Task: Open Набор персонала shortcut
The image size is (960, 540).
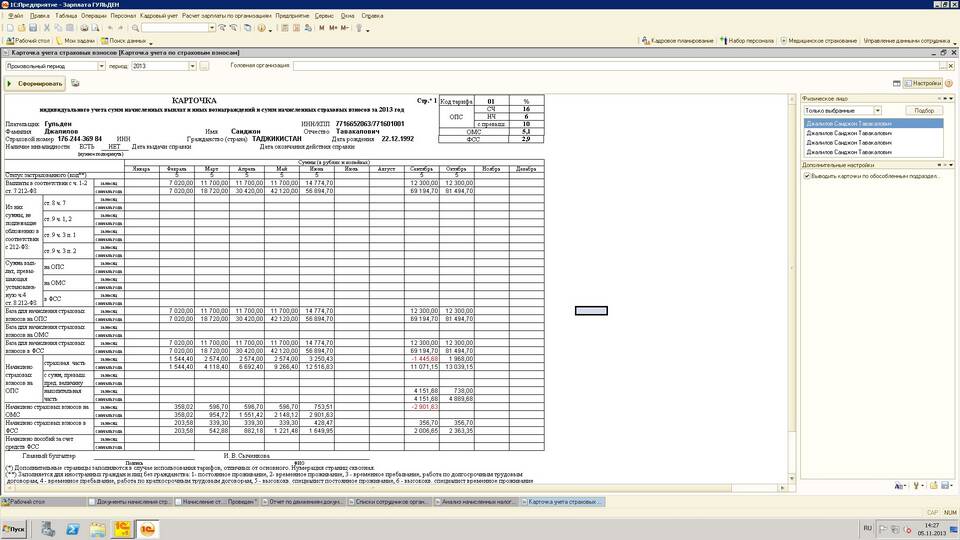Action: tap(747, 41)
